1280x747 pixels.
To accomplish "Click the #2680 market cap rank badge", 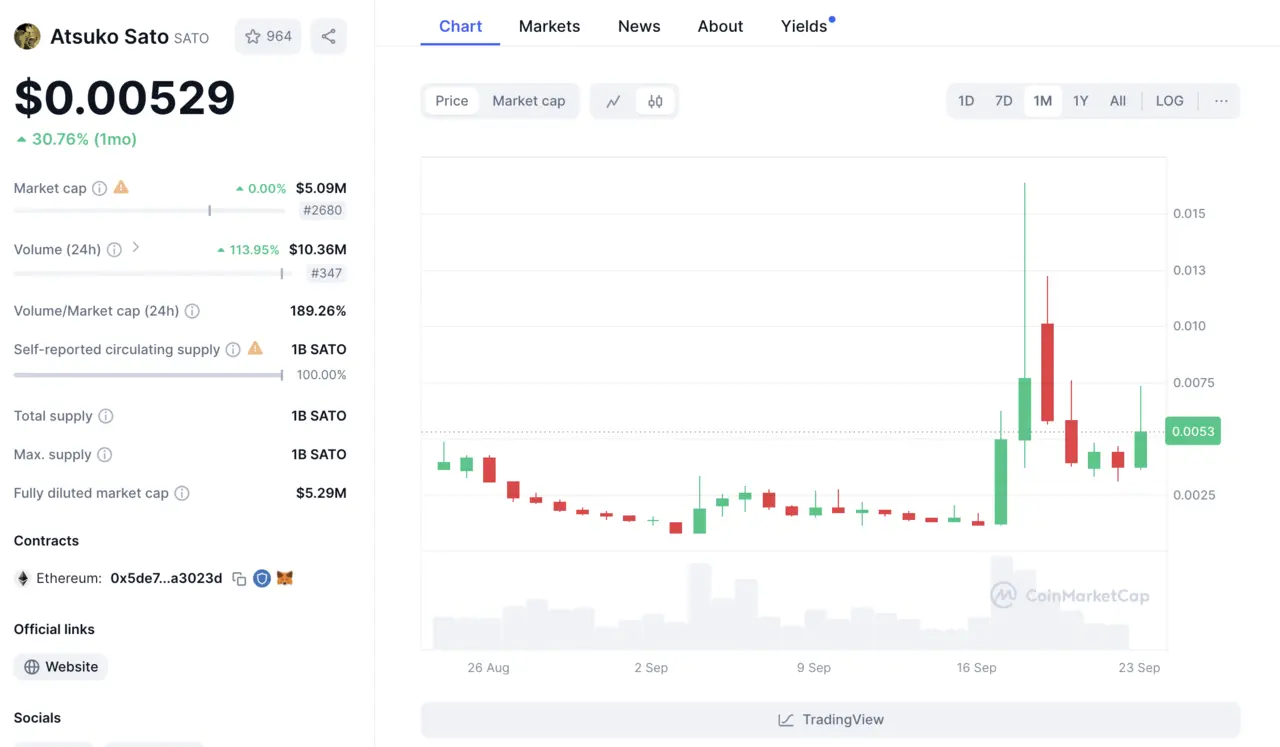I will [x=322, y=211].
